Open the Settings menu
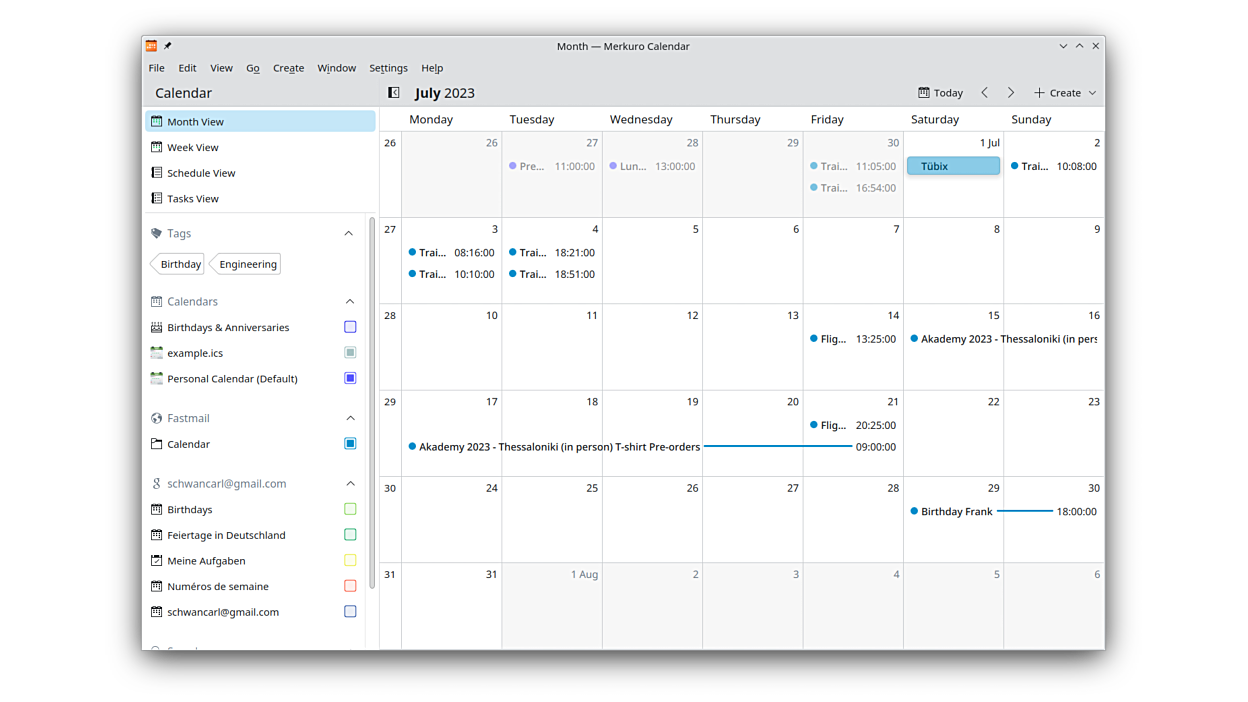The height and width of the screenshot is (702, 1248). coord(388,68)
